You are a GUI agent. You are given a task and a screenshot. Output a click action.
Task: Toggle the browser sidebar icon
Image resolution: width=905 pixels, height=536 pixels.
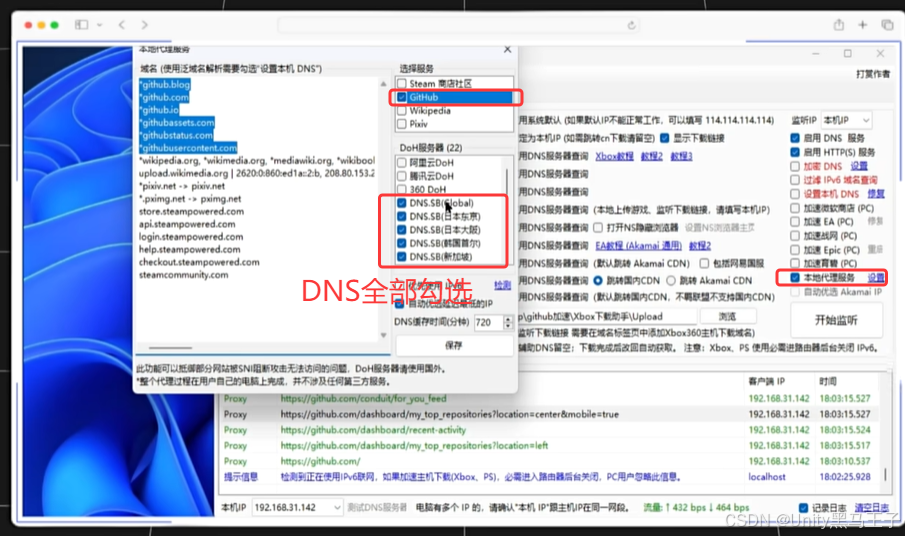click(81, 25)
